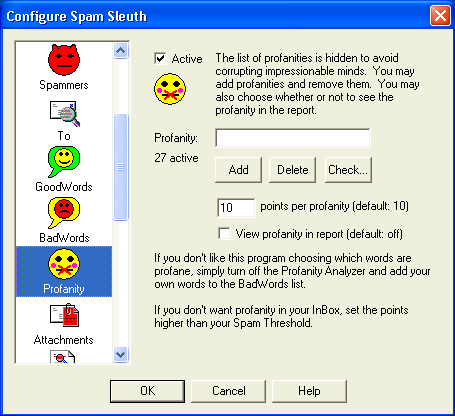455x416 pixels.
Task: Click the points per profanity field
Action: tap(236, 208)
